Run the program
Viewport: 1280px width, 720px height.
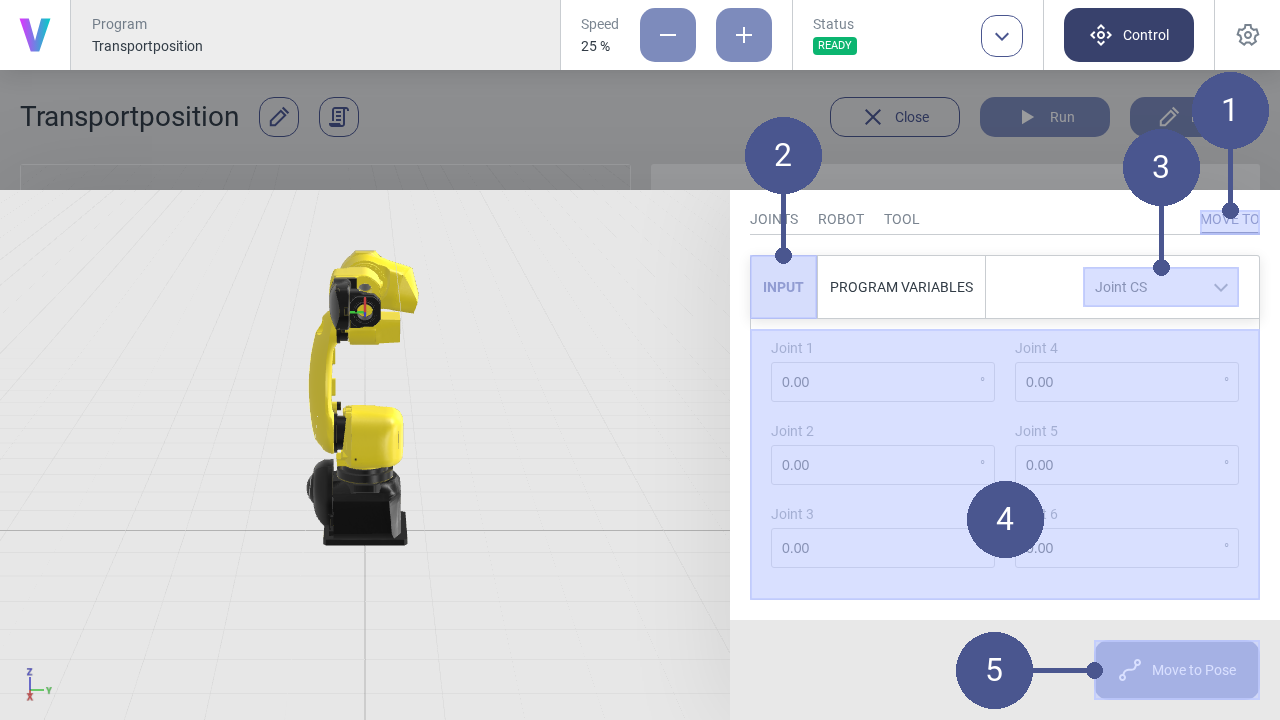click(x=1044, y=117)
